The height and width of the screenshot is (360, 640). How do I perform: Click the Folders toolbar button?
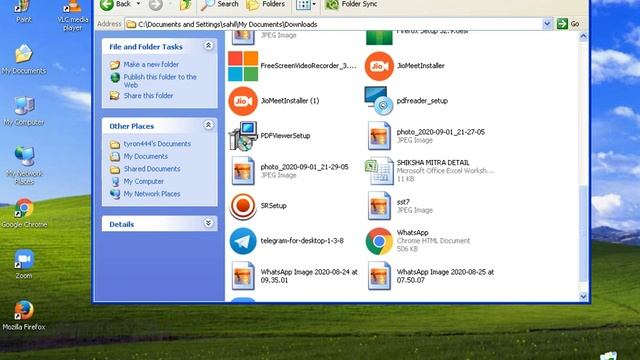(265, 4)
